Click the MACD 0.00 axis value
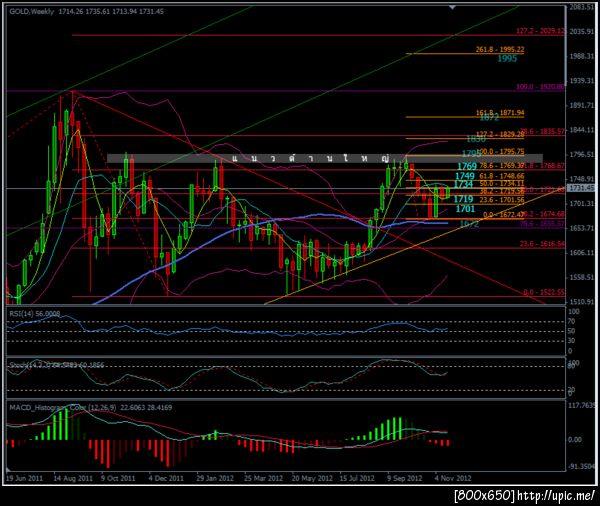Viewport: 600px width, 506px height. click(575, 440)
